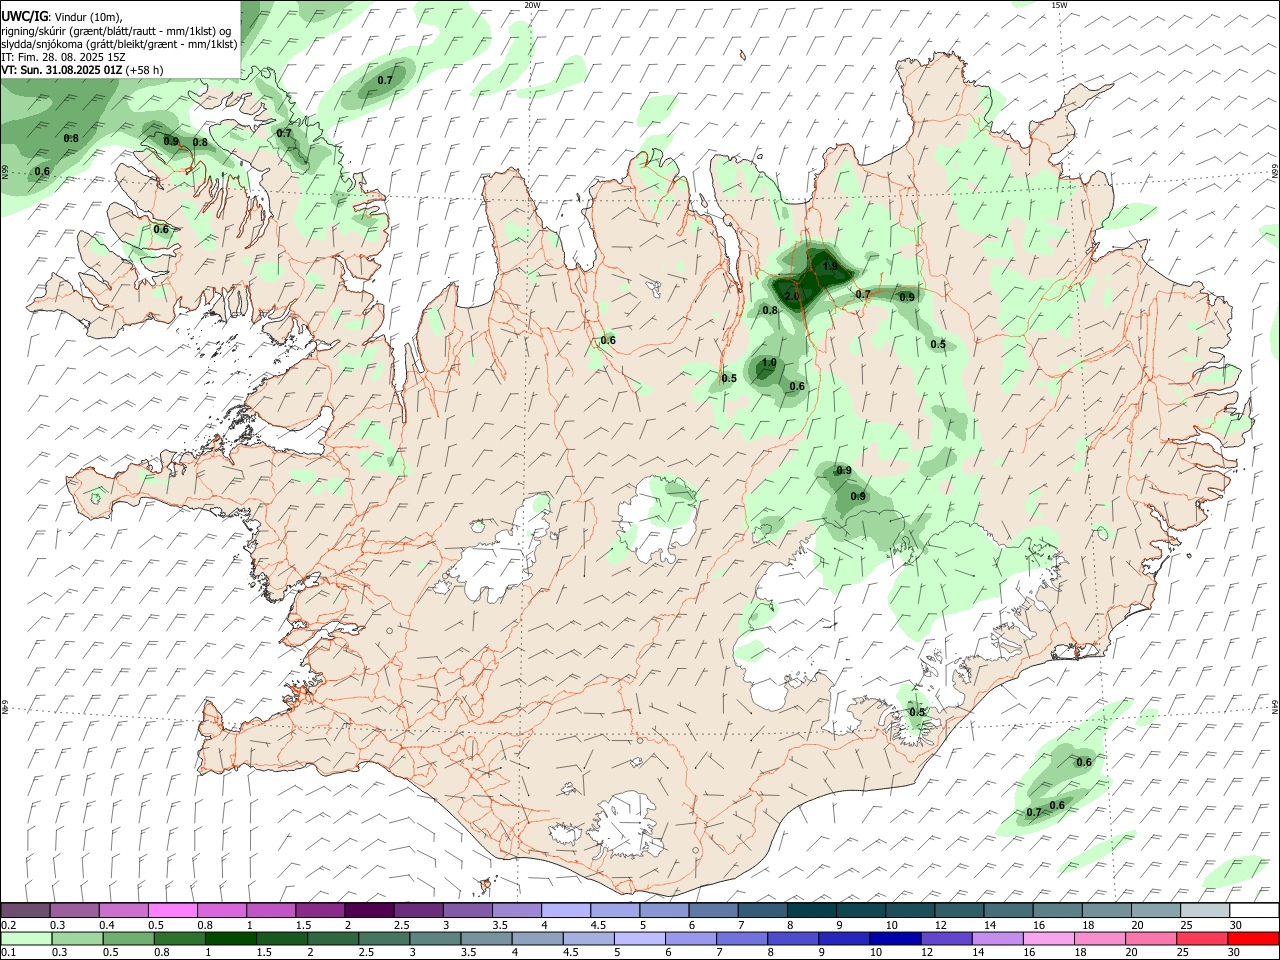The image size is (1280, 960).
Task: Click the '2.5' label in the purple snow legend row
Action: 401,925
